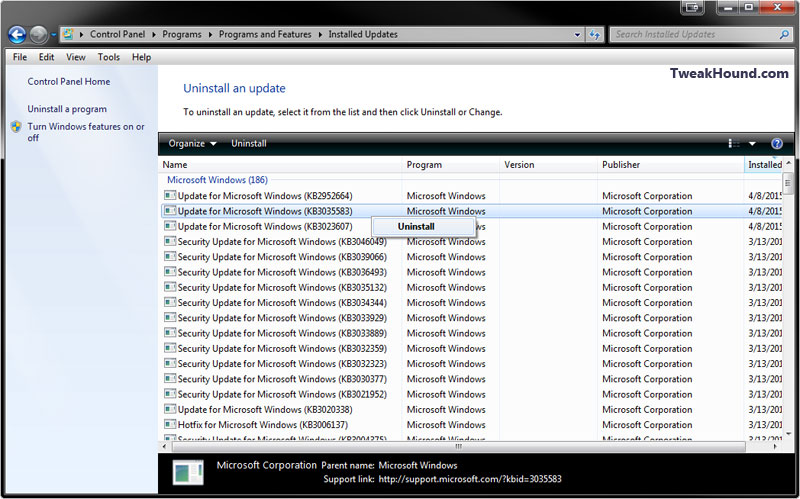Click the icon of security update KB3033889
Screen dimensions: 800x499
(170, 333)
